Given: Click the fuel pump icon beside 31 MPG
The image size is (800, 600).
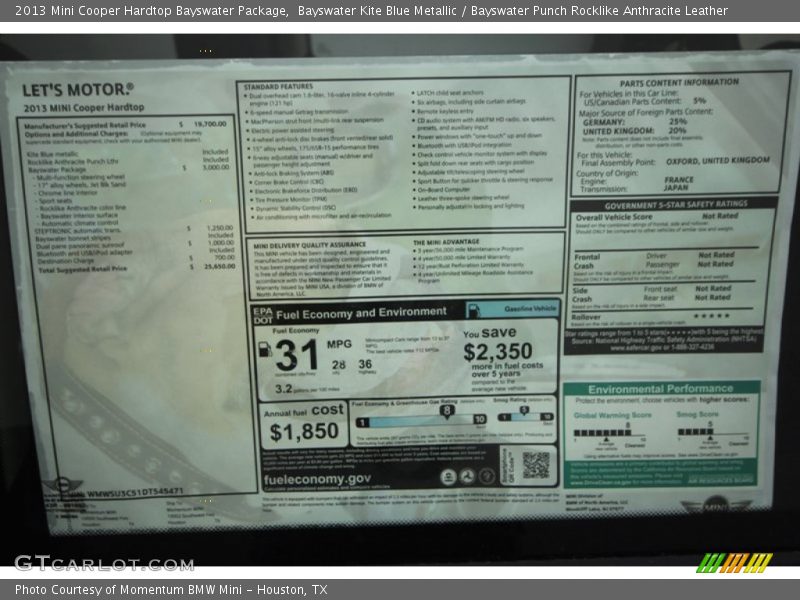Looking at the screenshot, I should [x=265, y=349].
